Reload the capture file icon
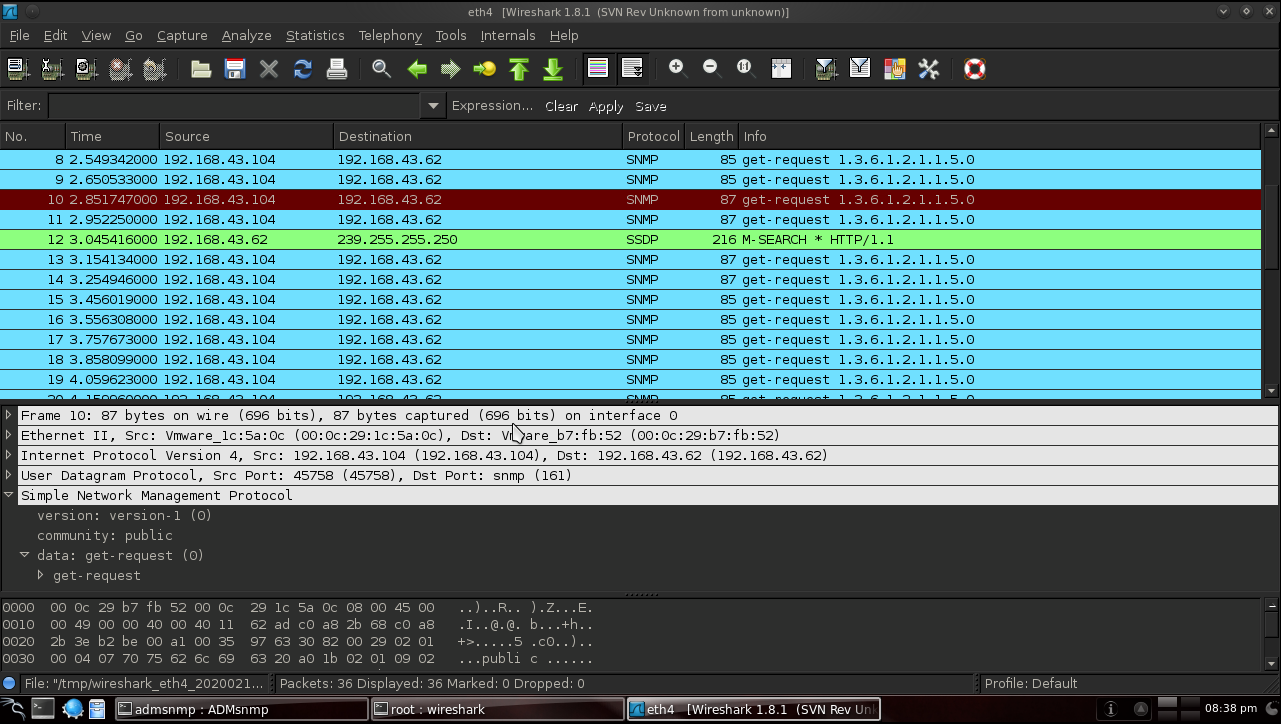 tap(303, 69)
